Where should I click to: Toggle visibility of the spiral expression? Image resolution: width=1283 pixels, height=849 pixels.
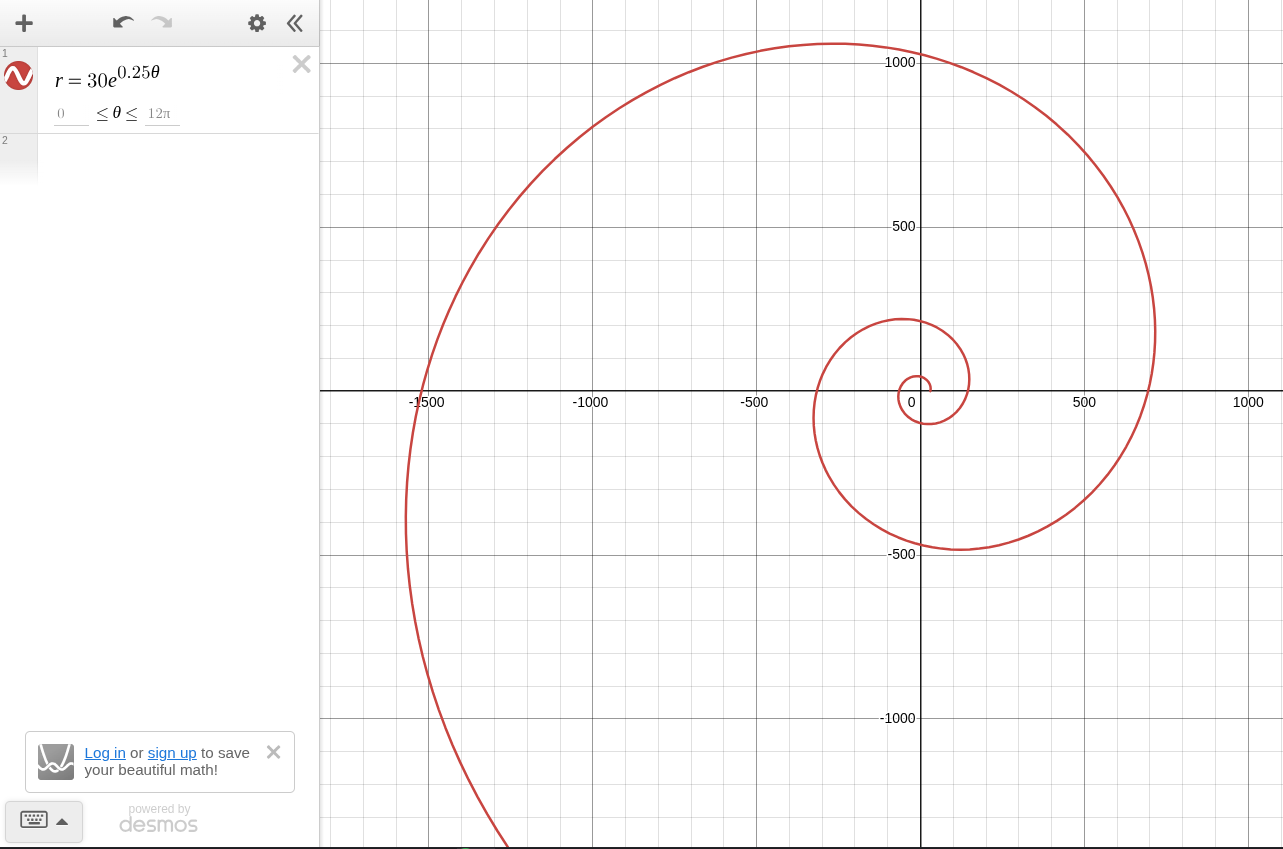(x=19, y=75)
